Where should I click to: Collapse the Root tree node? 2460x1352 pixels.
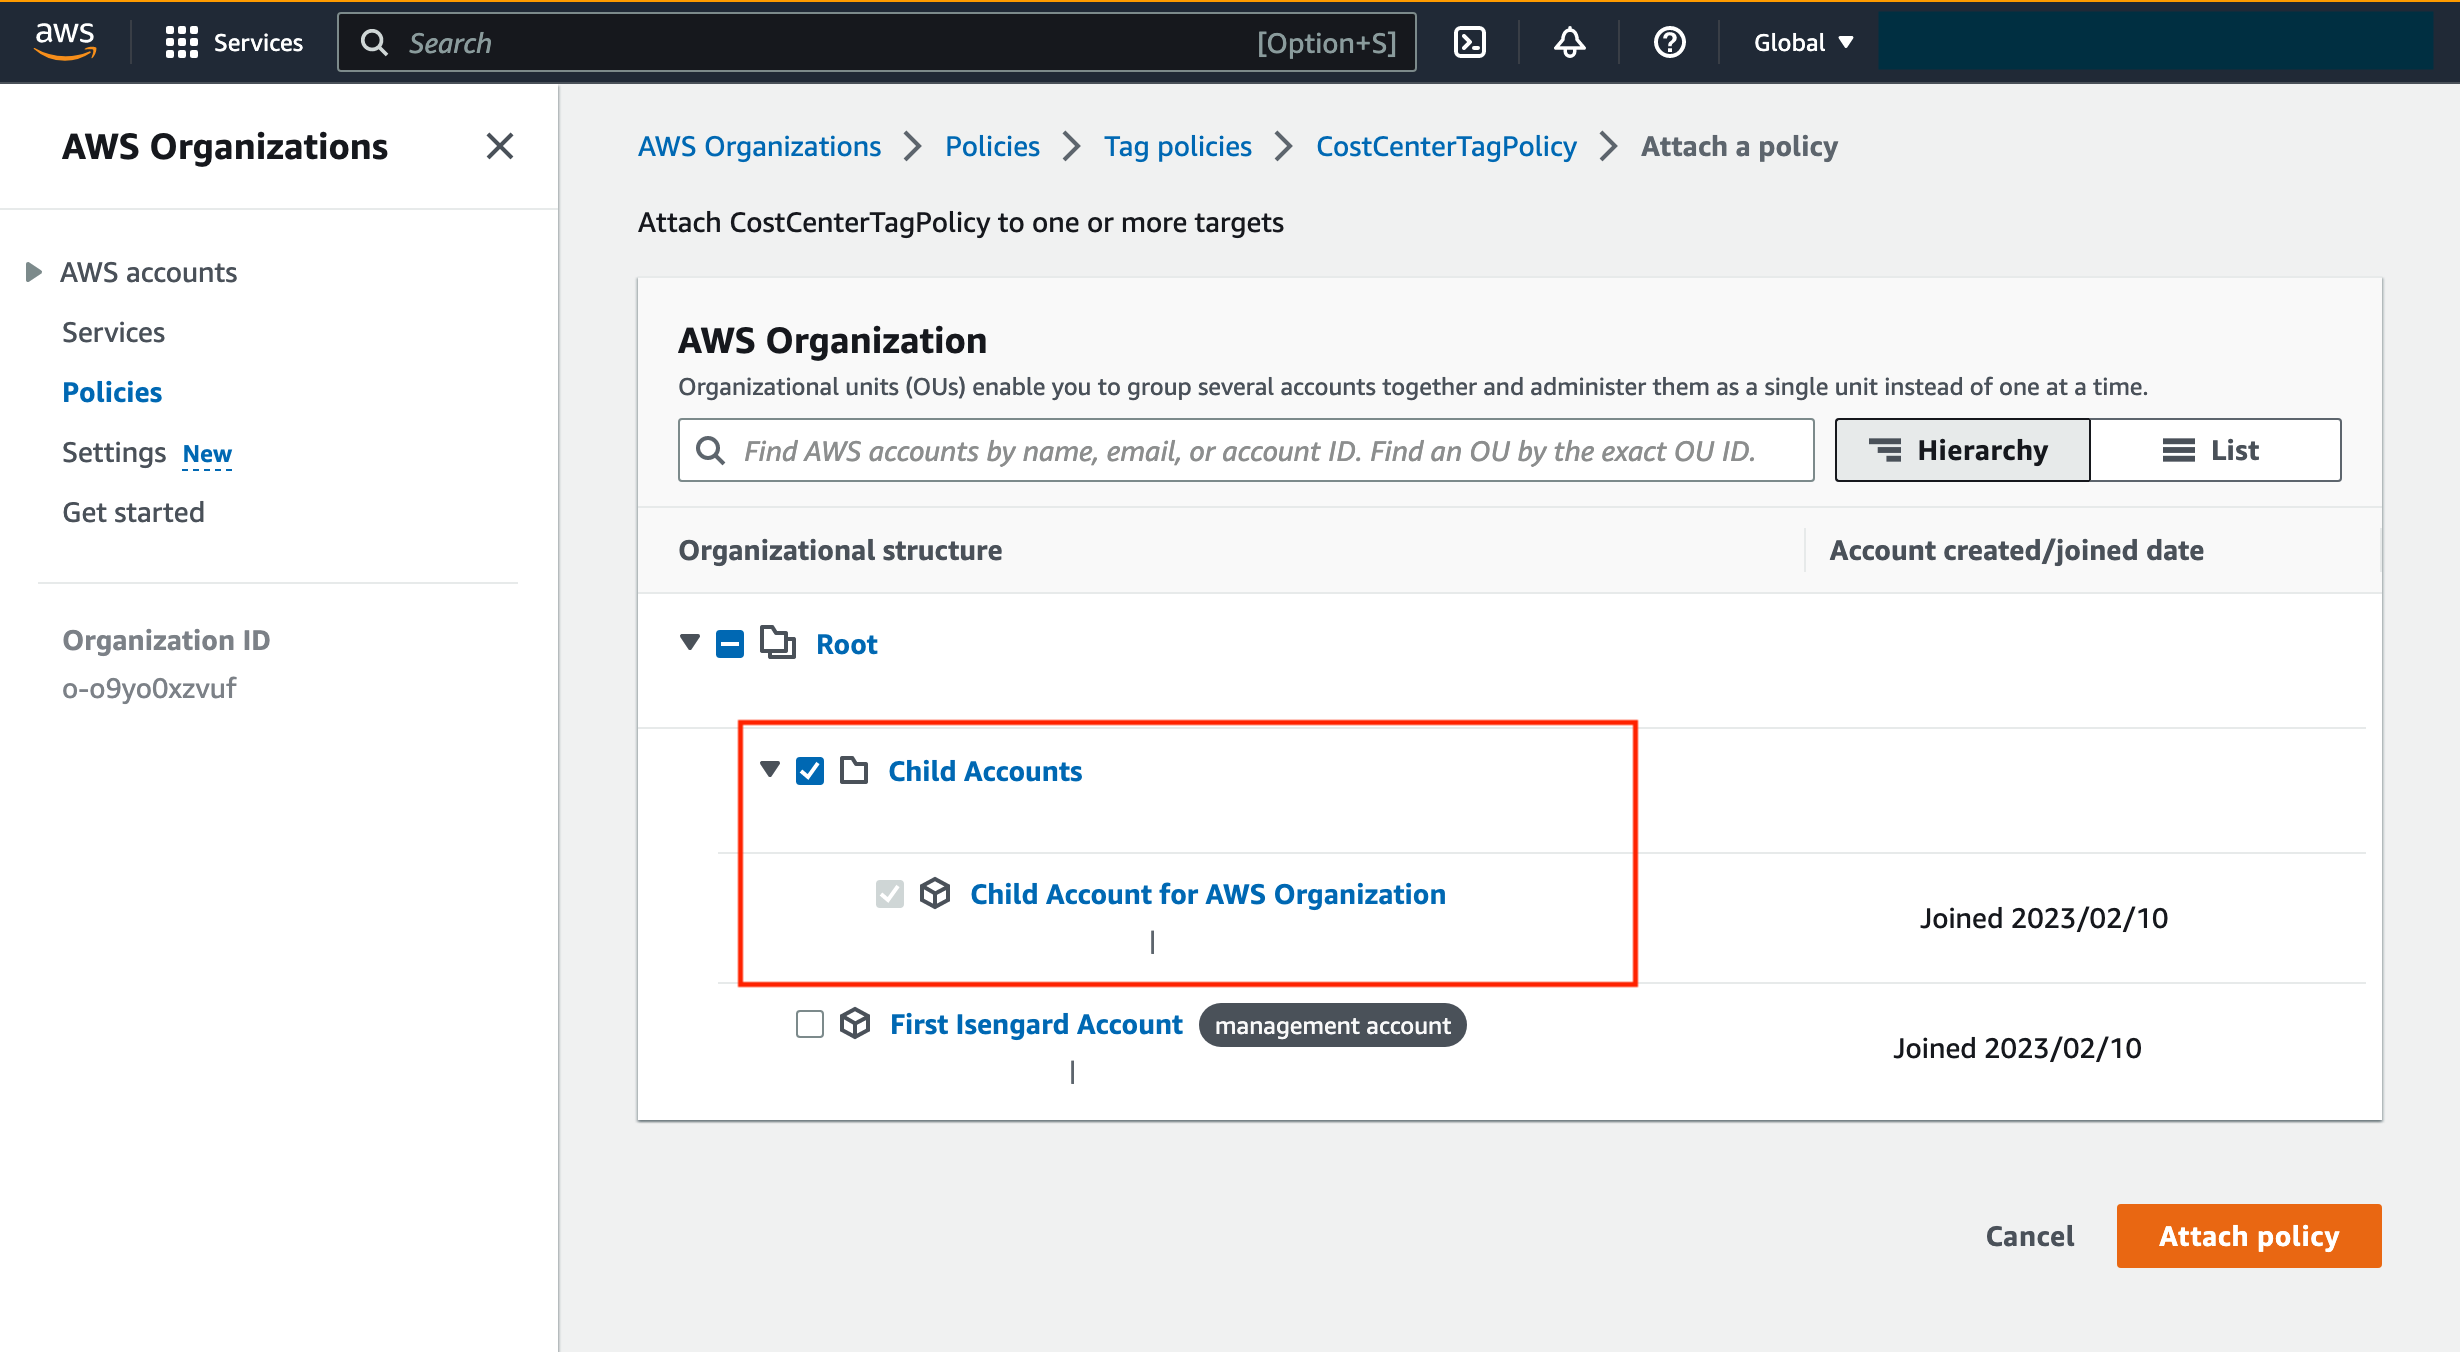click(x=689, y=642)
